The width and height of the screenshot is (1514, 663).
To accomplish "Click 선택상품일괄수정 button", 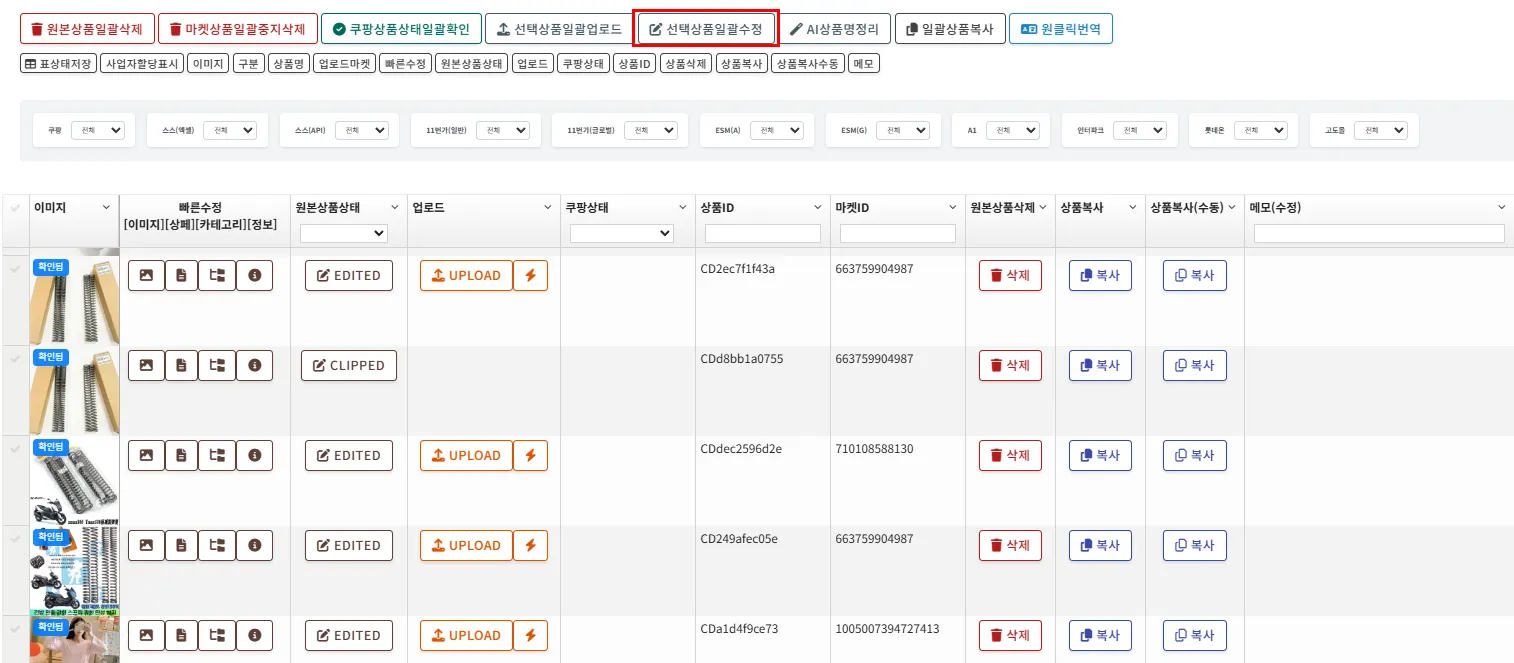I will tap(706, 29).
